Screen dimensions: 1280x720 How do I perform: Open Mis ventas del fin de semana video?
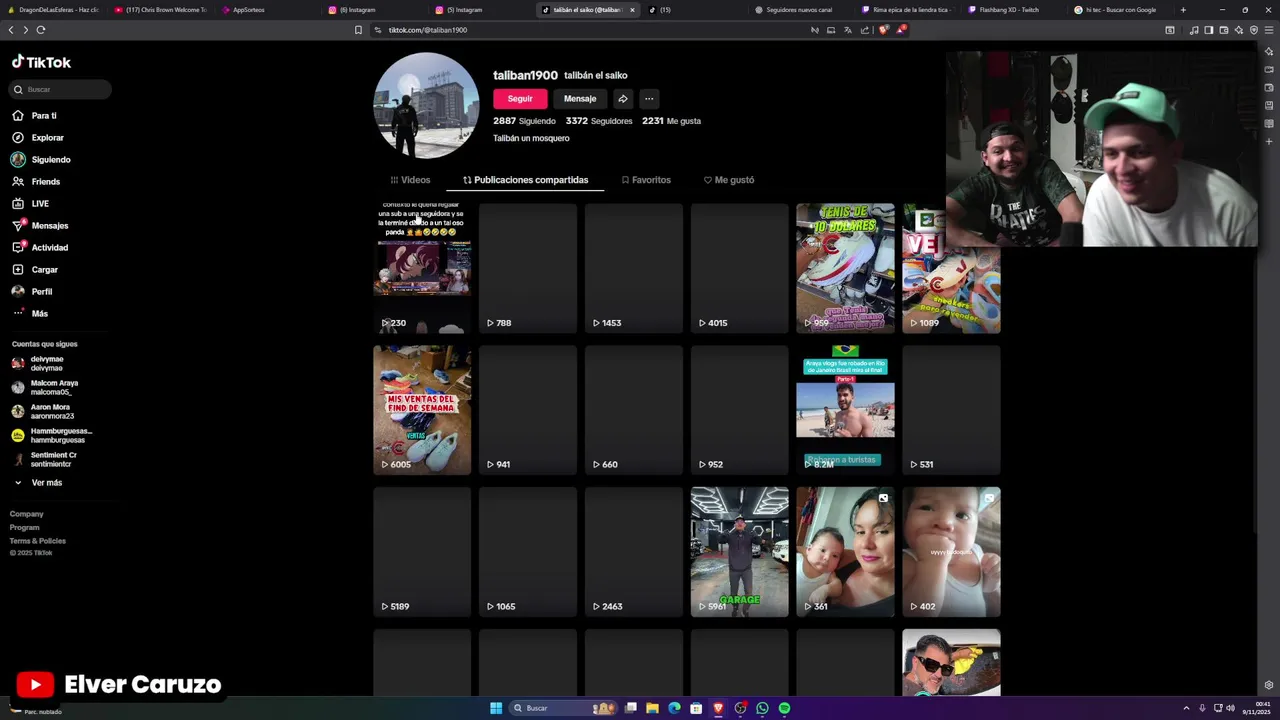(x=422, y=410)
